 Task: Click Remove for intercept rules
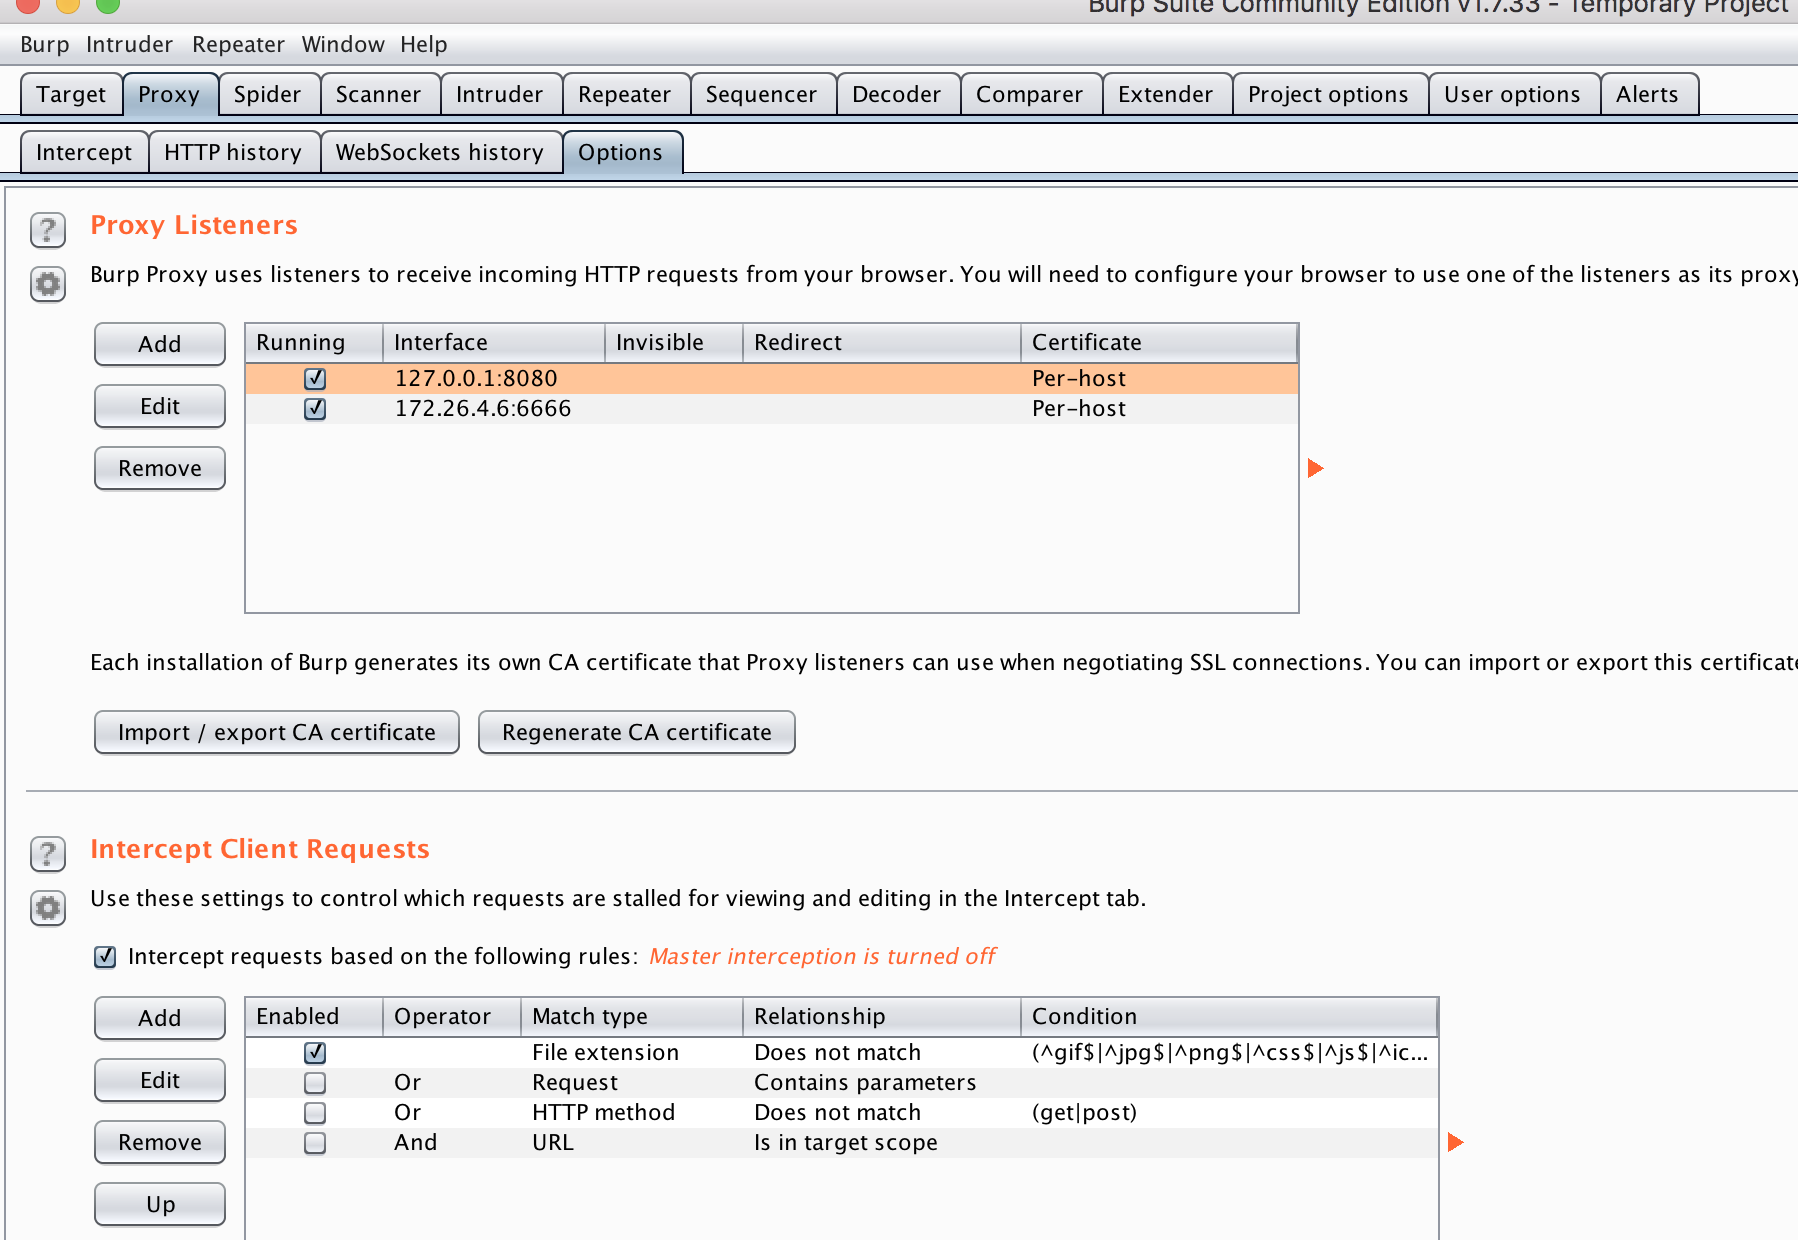click(160, 1142)
